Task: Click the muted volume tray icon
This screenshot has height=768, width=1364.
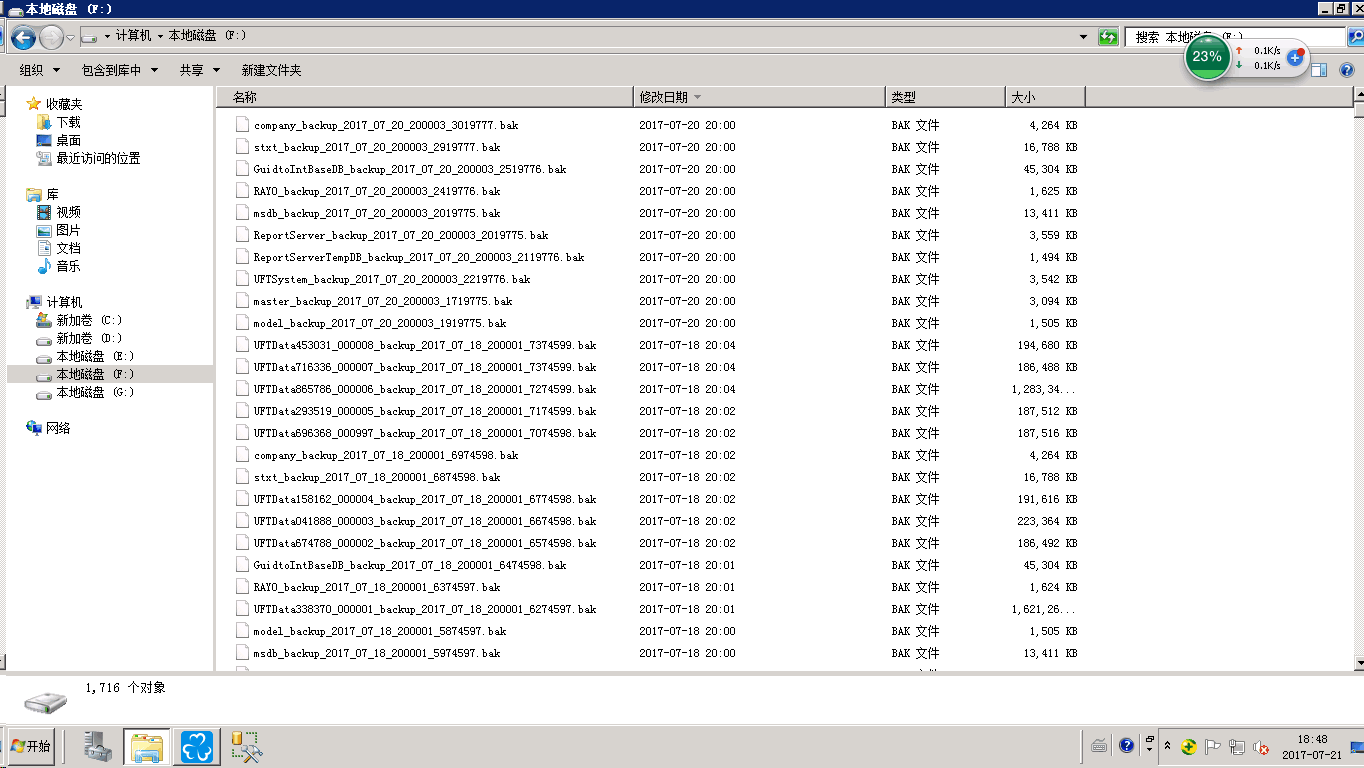Action: 1262,747
